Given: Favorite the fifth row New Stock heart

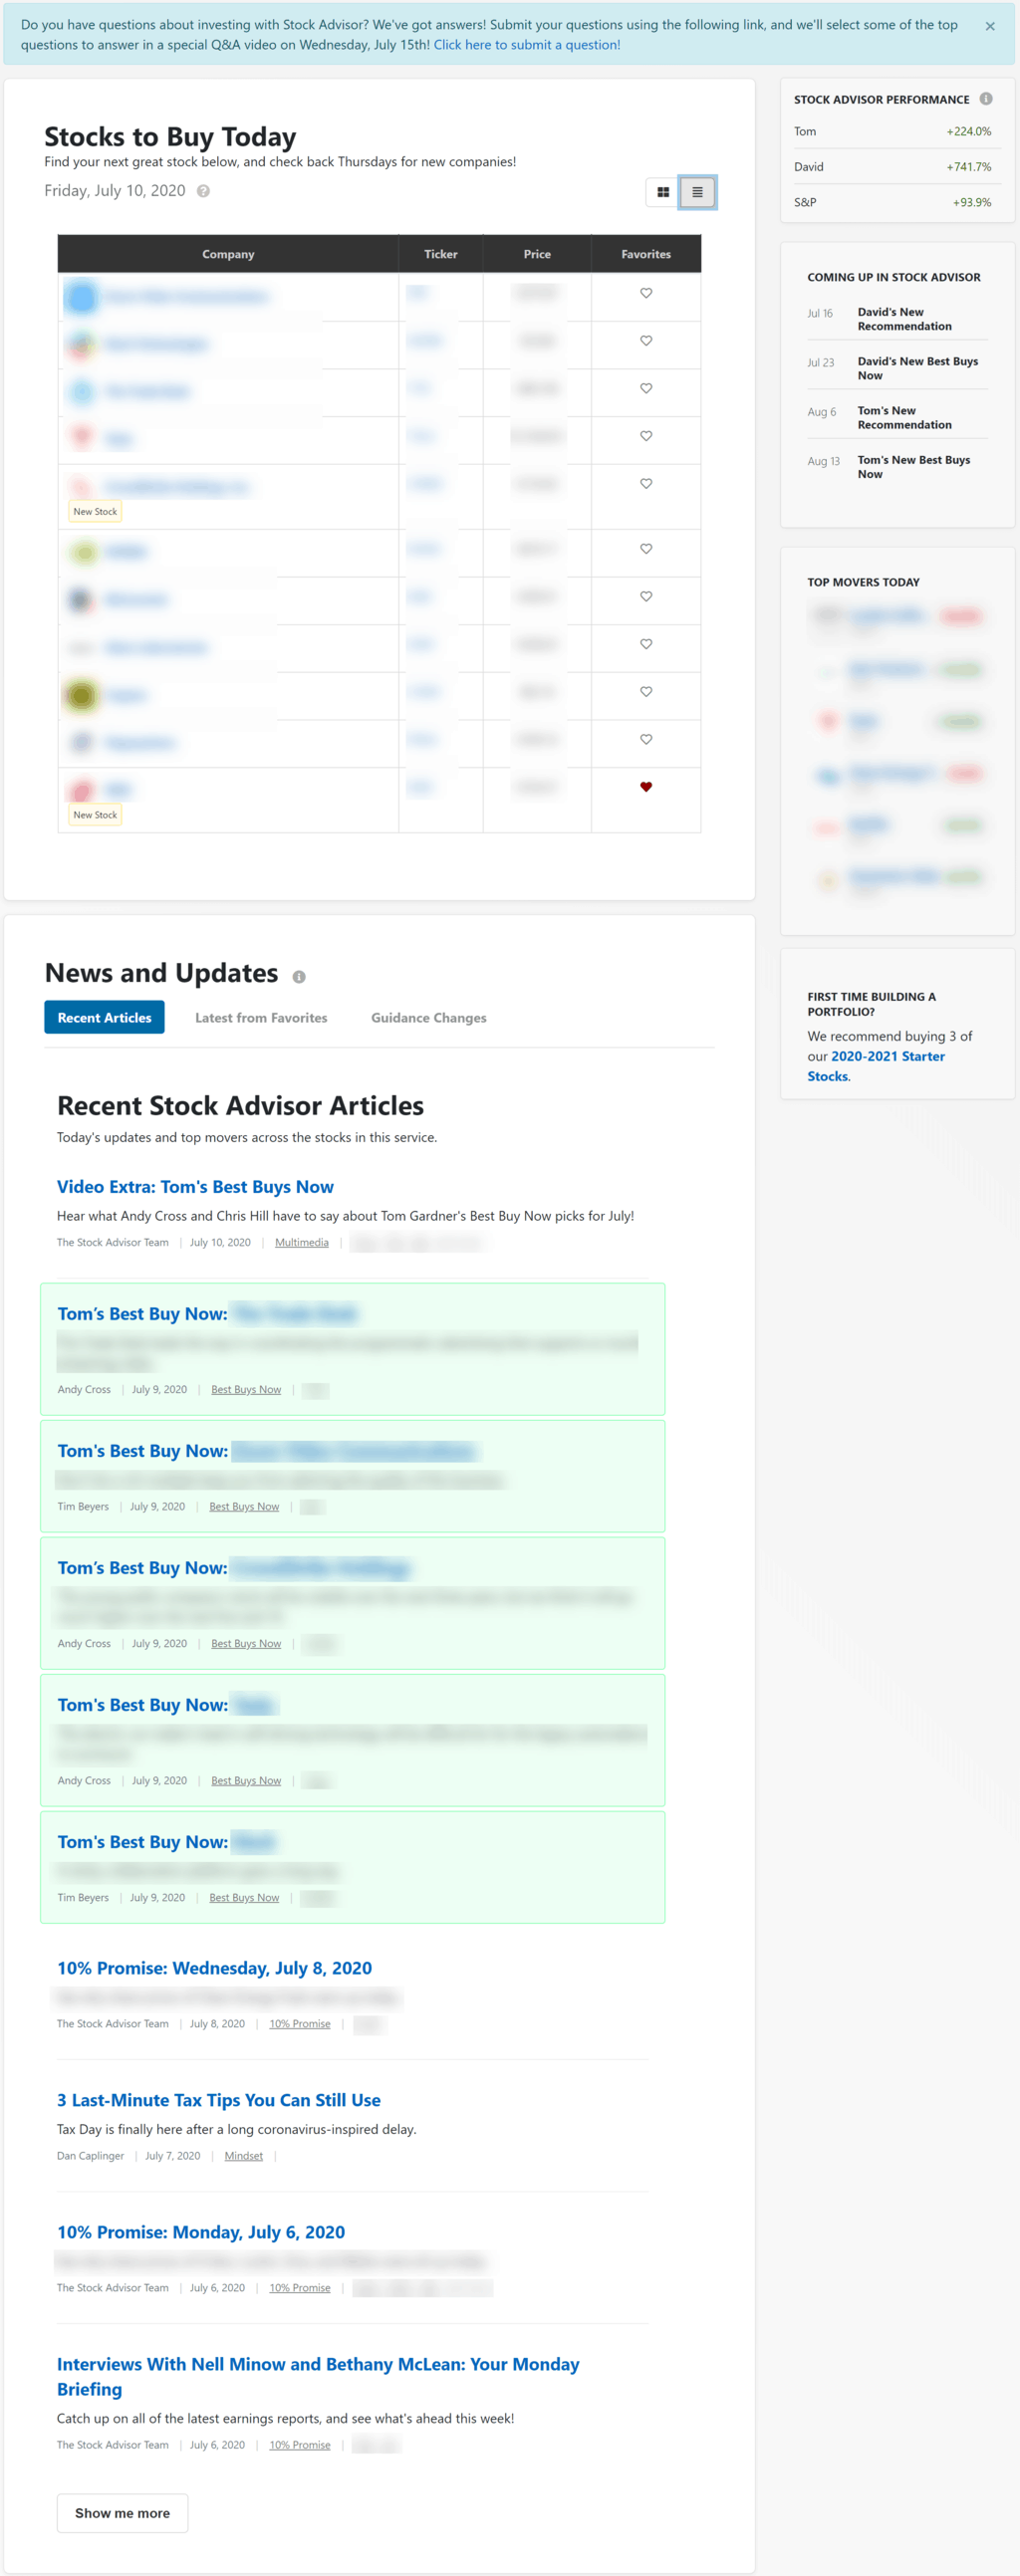Looking at the screenshot, I should pos(645,484).
